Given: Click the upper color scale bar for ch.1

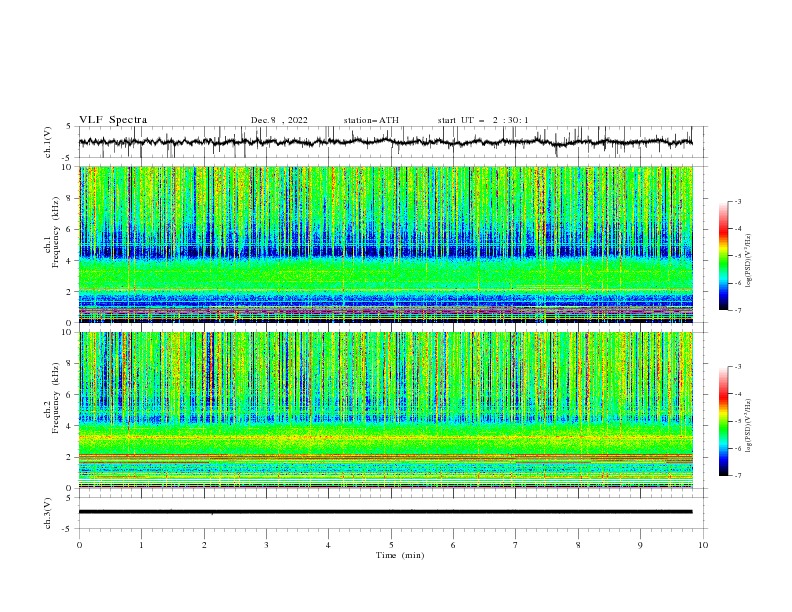Looking at the screenshot, I should coord(723,255).
